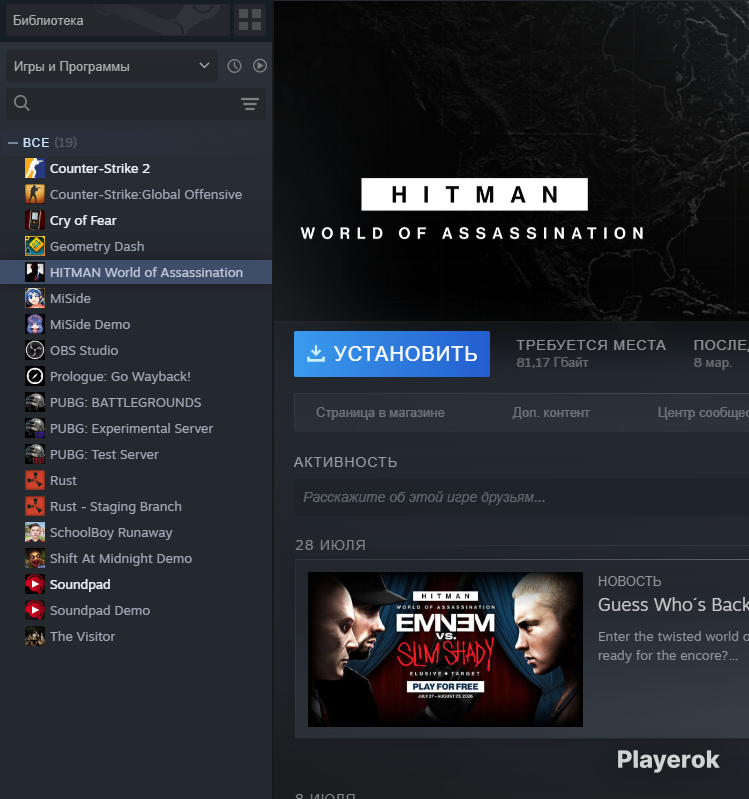The height and width of the screenshot is (799, 749).
Task: Click the Rust game icon
Action: (35, 480)
